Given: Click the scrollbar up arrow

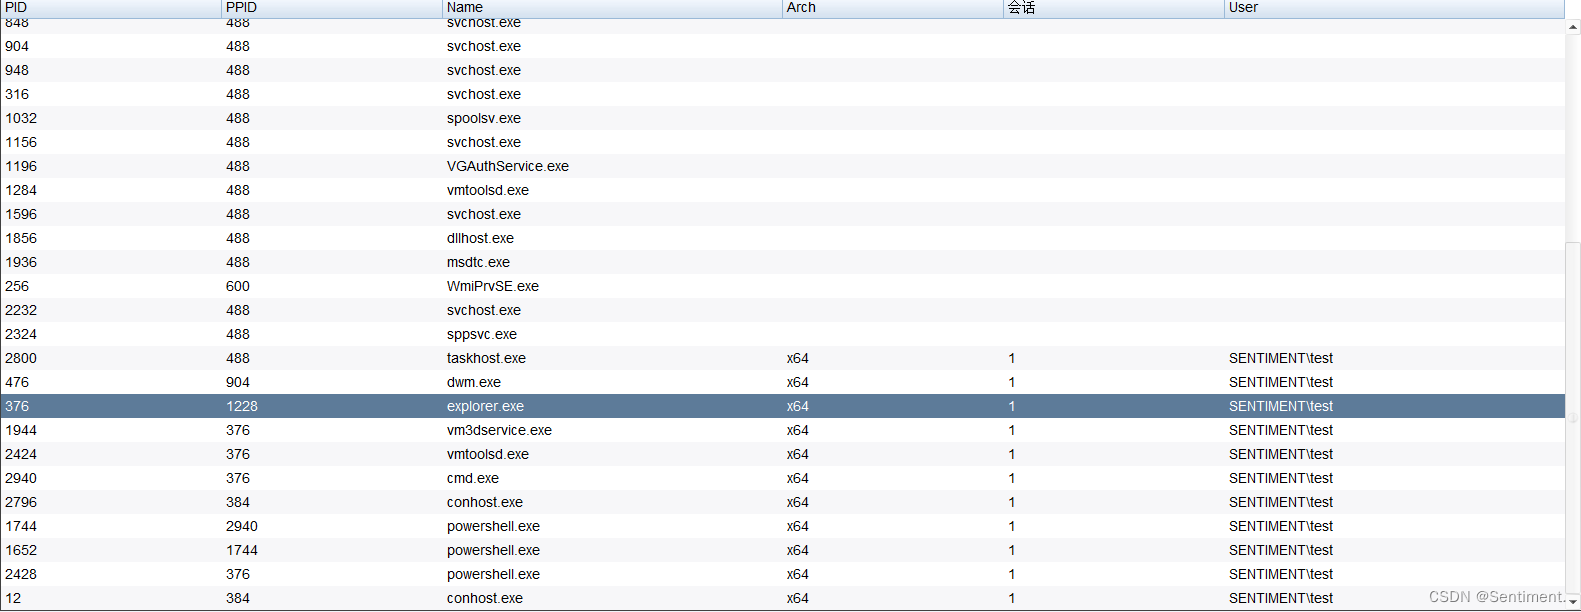Looking at the screenshot, I should (1573, 28).
